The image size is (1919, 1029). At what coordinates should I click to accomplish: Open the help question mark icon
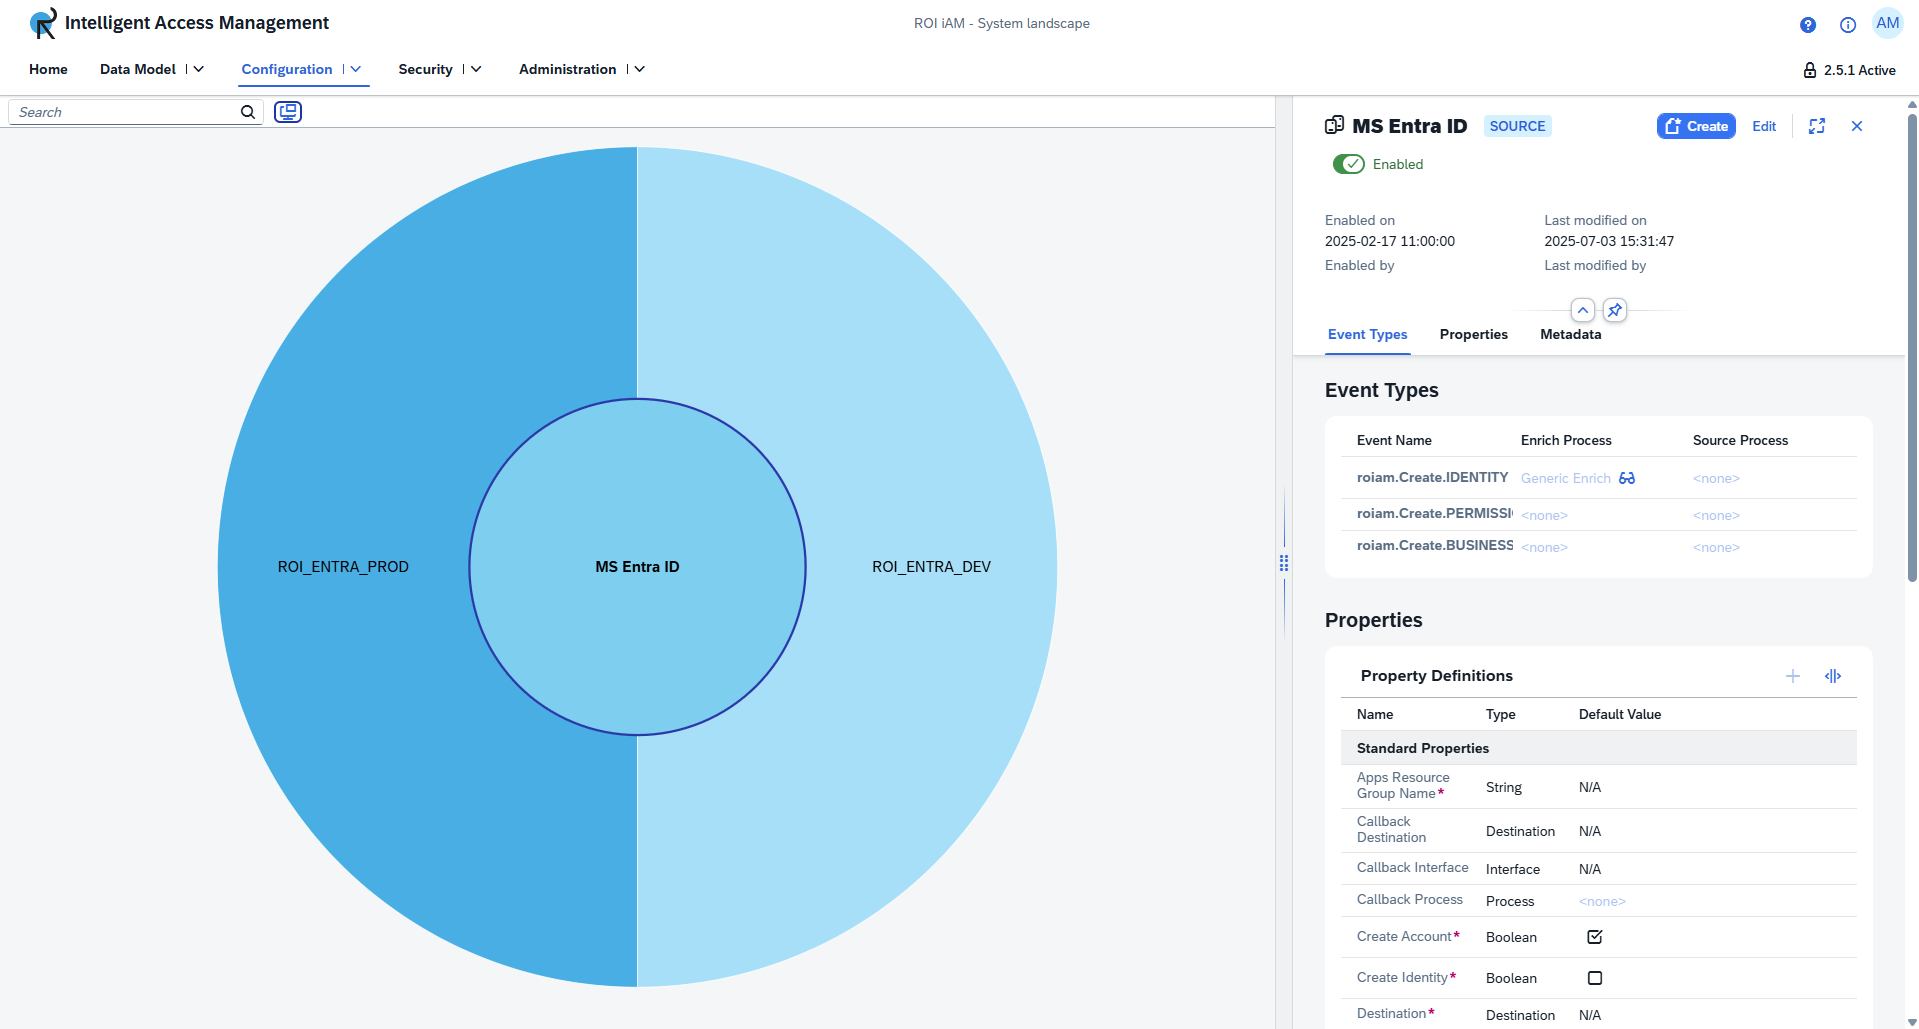(x=1808, y=25)
